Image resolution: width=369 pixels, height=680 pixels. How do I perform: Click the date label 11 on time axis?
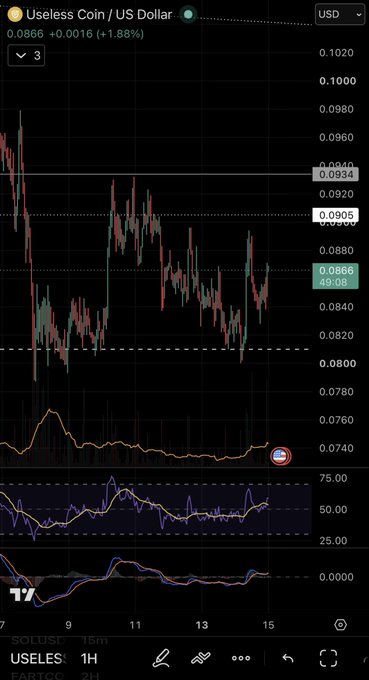point(136,625)
